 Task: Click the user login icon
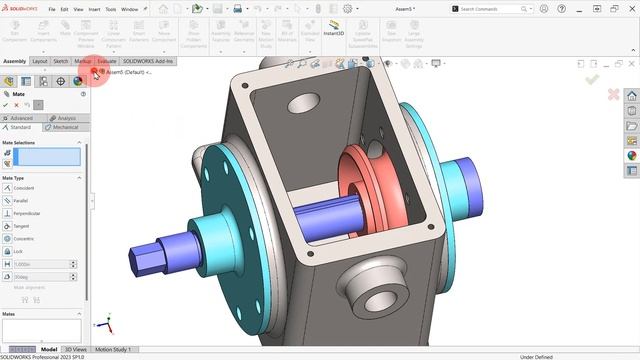(544, 9)
